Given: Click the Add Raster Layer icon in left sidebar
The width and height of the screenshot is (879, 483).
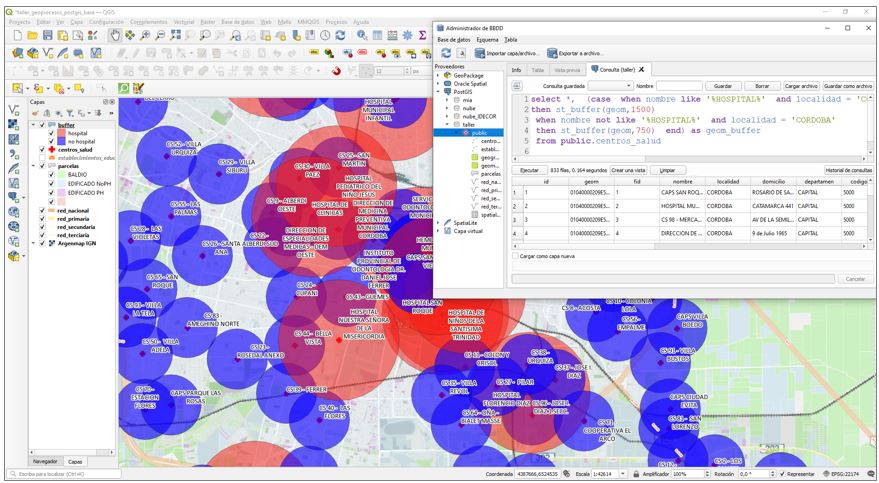Looking at the screenshot, I should coord(14,124).
